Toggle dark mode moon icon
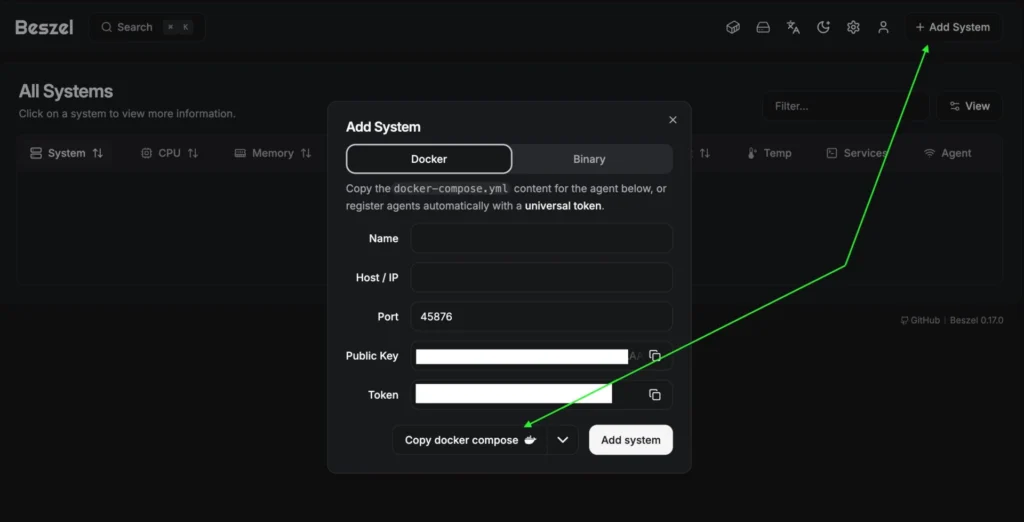 [x=823, y=27]
